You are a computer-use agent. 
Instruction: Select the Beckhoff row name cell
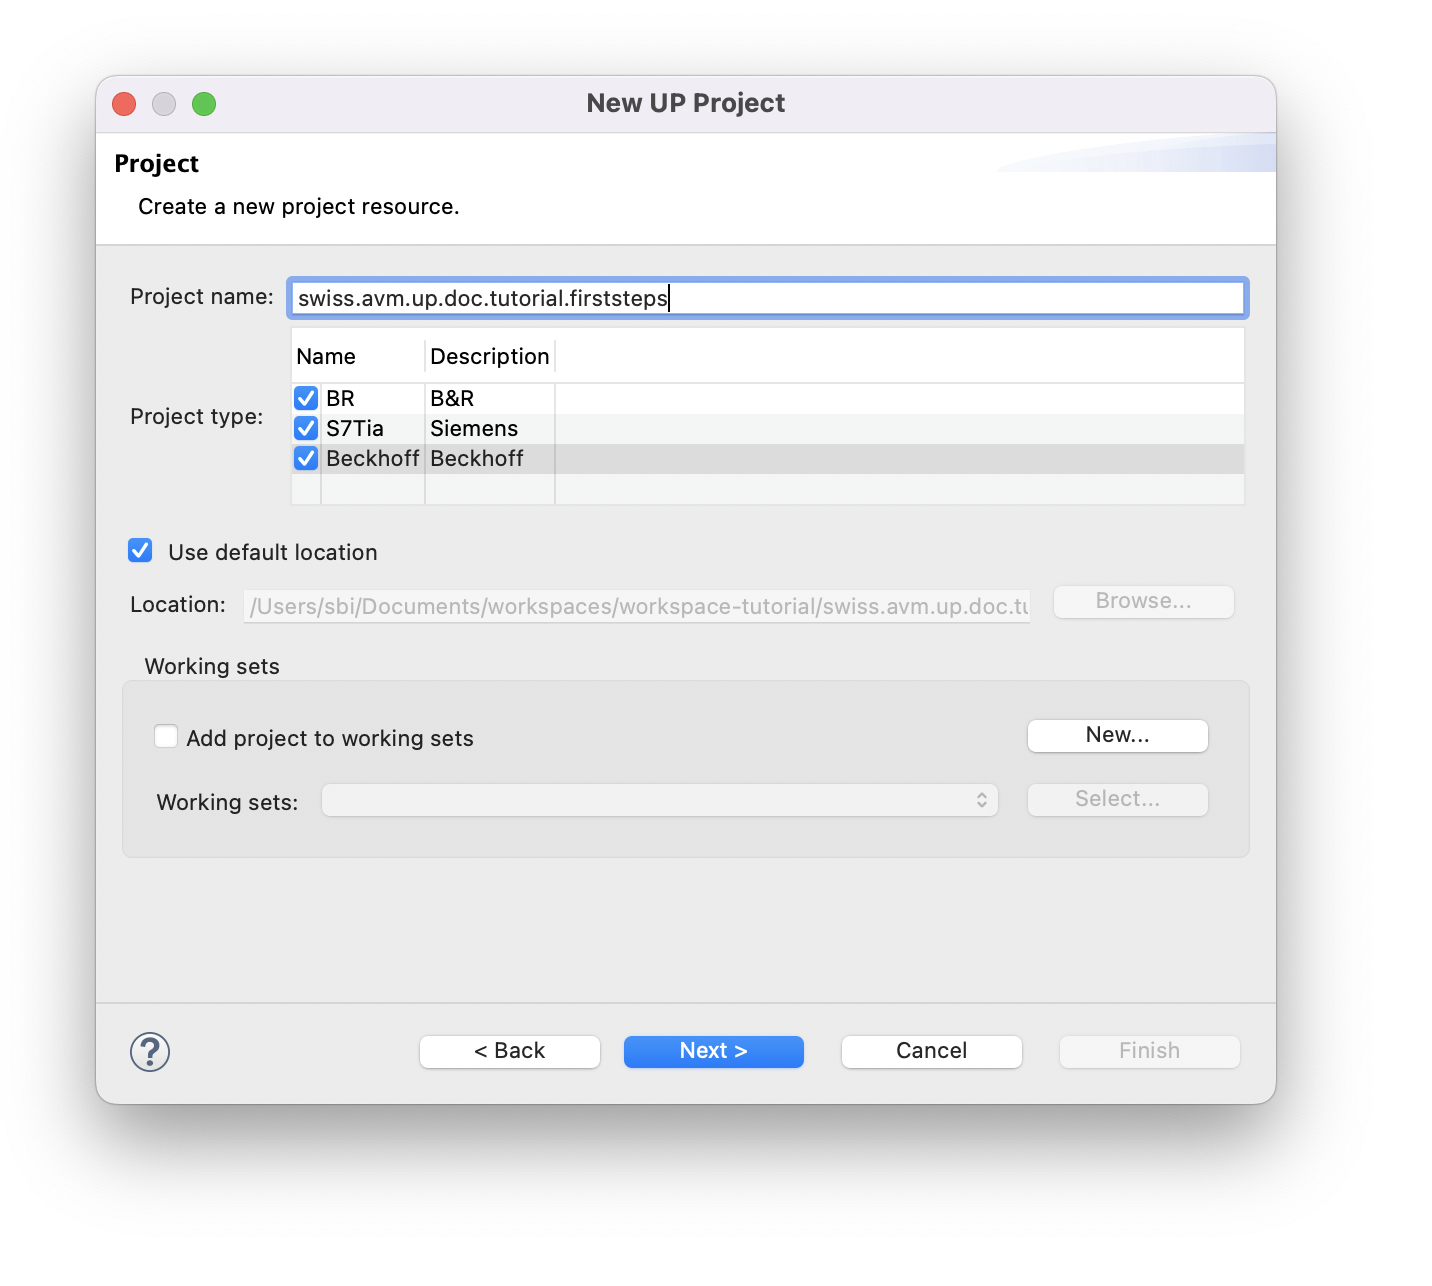(x=372, y=459)
